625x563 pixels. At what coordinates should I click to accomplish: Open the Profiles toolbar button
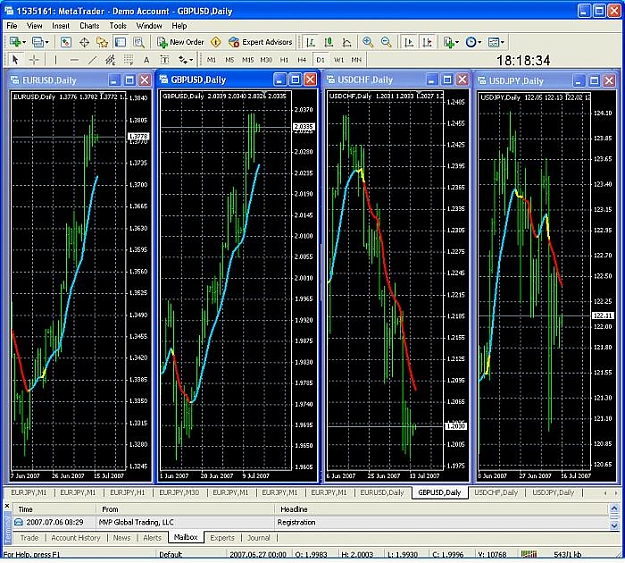[x=37, y=42]
